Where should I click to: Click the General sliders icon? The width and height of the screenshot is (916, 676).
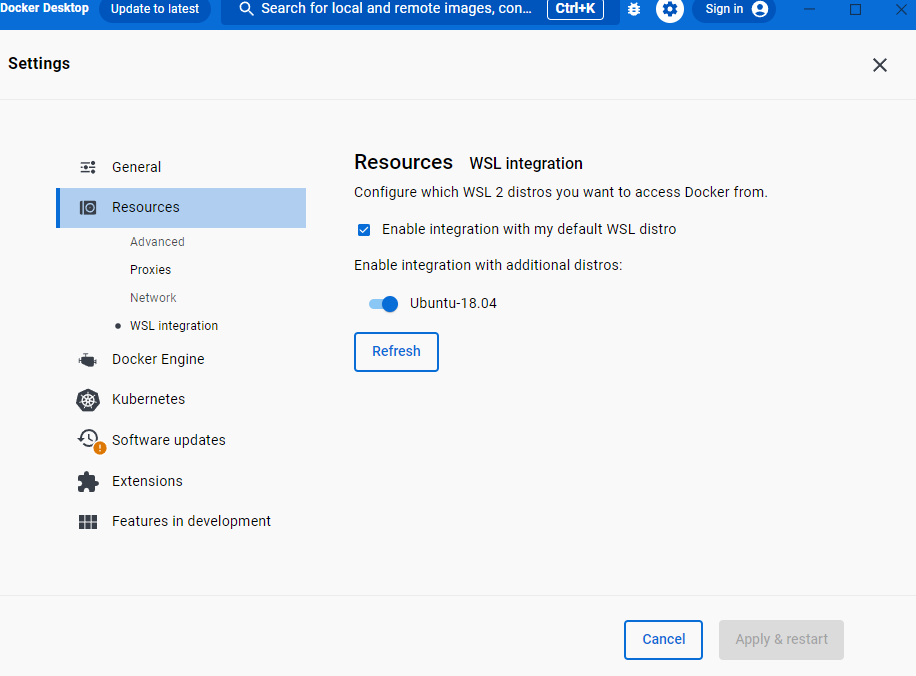pos(88,168)
